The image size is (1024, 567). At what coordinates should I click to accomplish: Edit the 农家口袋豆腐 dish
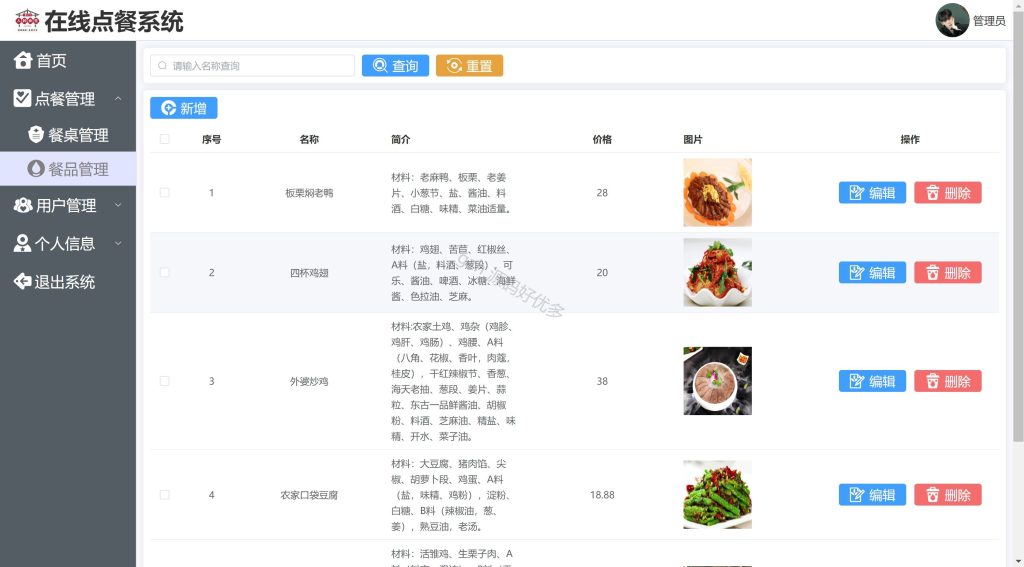(872, 494)
